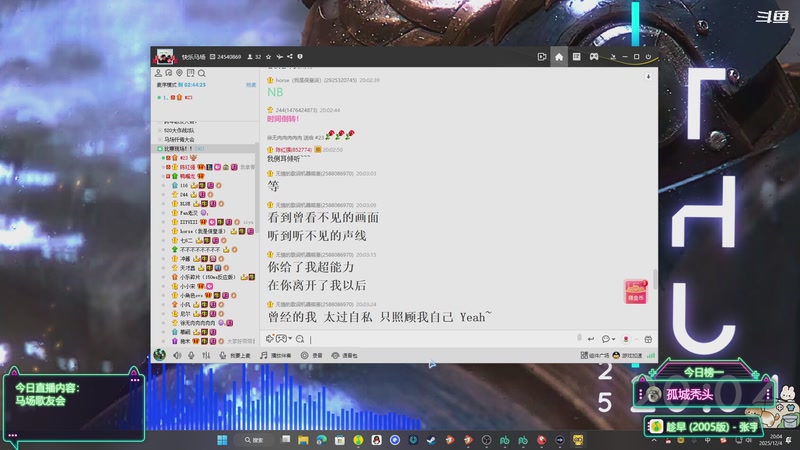Image resolution: width=800 pixels, height=450 pixels.
Task: Open the search magnifier in sidebar toolbar
Action: coord(202,73)
